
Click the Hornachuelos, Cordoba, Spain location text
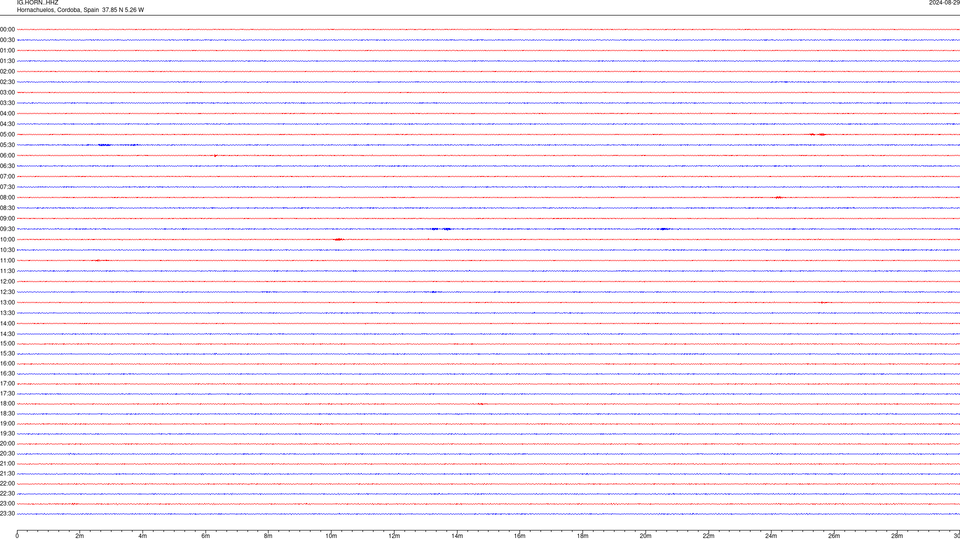(x=58, y=10)
